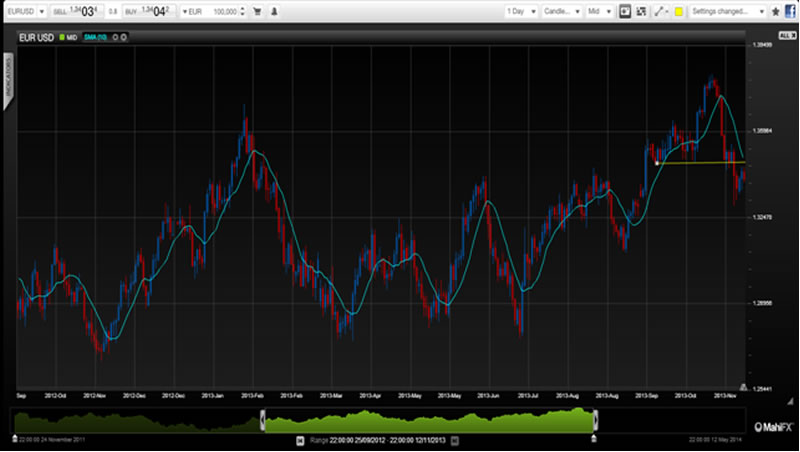
Task: Click the SMA indicator settings icon
Action: (116, 37)
